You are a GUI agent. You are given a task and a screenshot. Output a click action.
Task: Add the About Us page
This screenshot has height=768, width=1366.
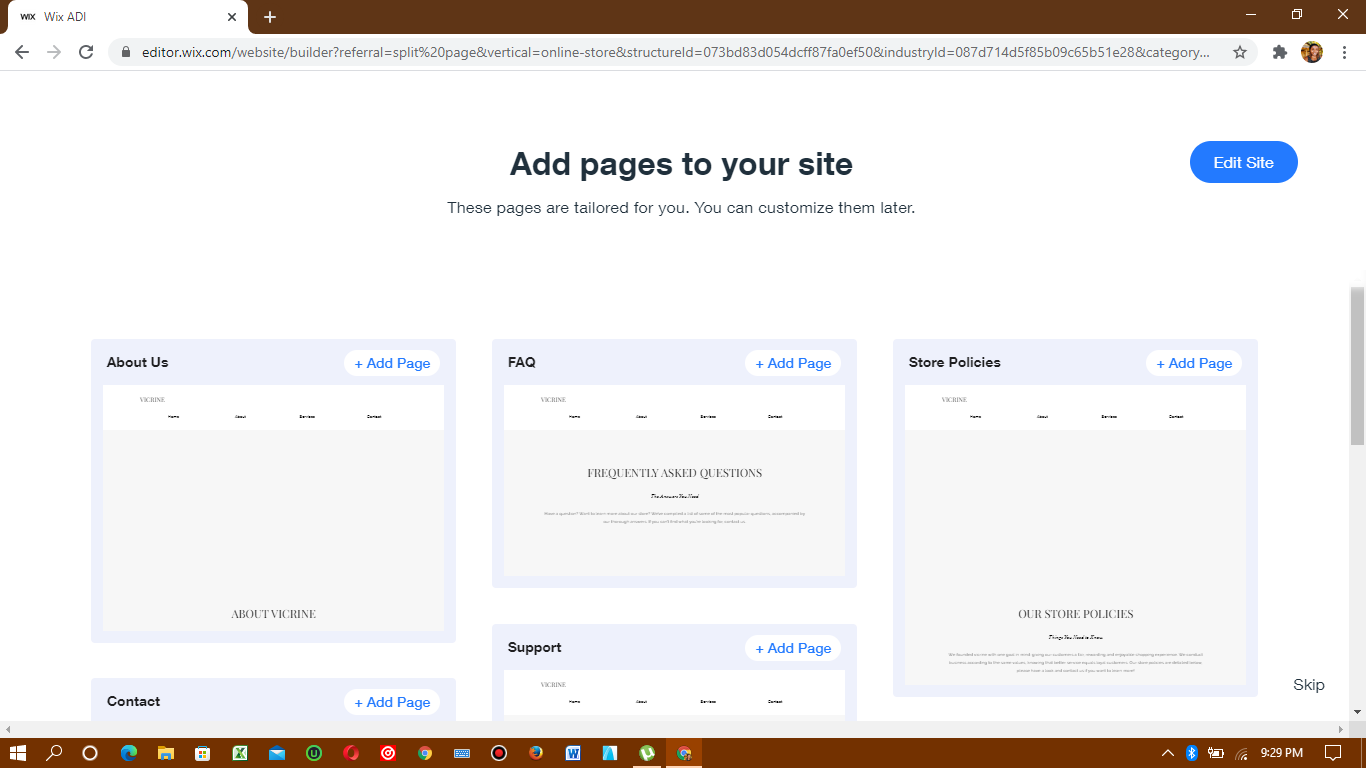(392, 363)
